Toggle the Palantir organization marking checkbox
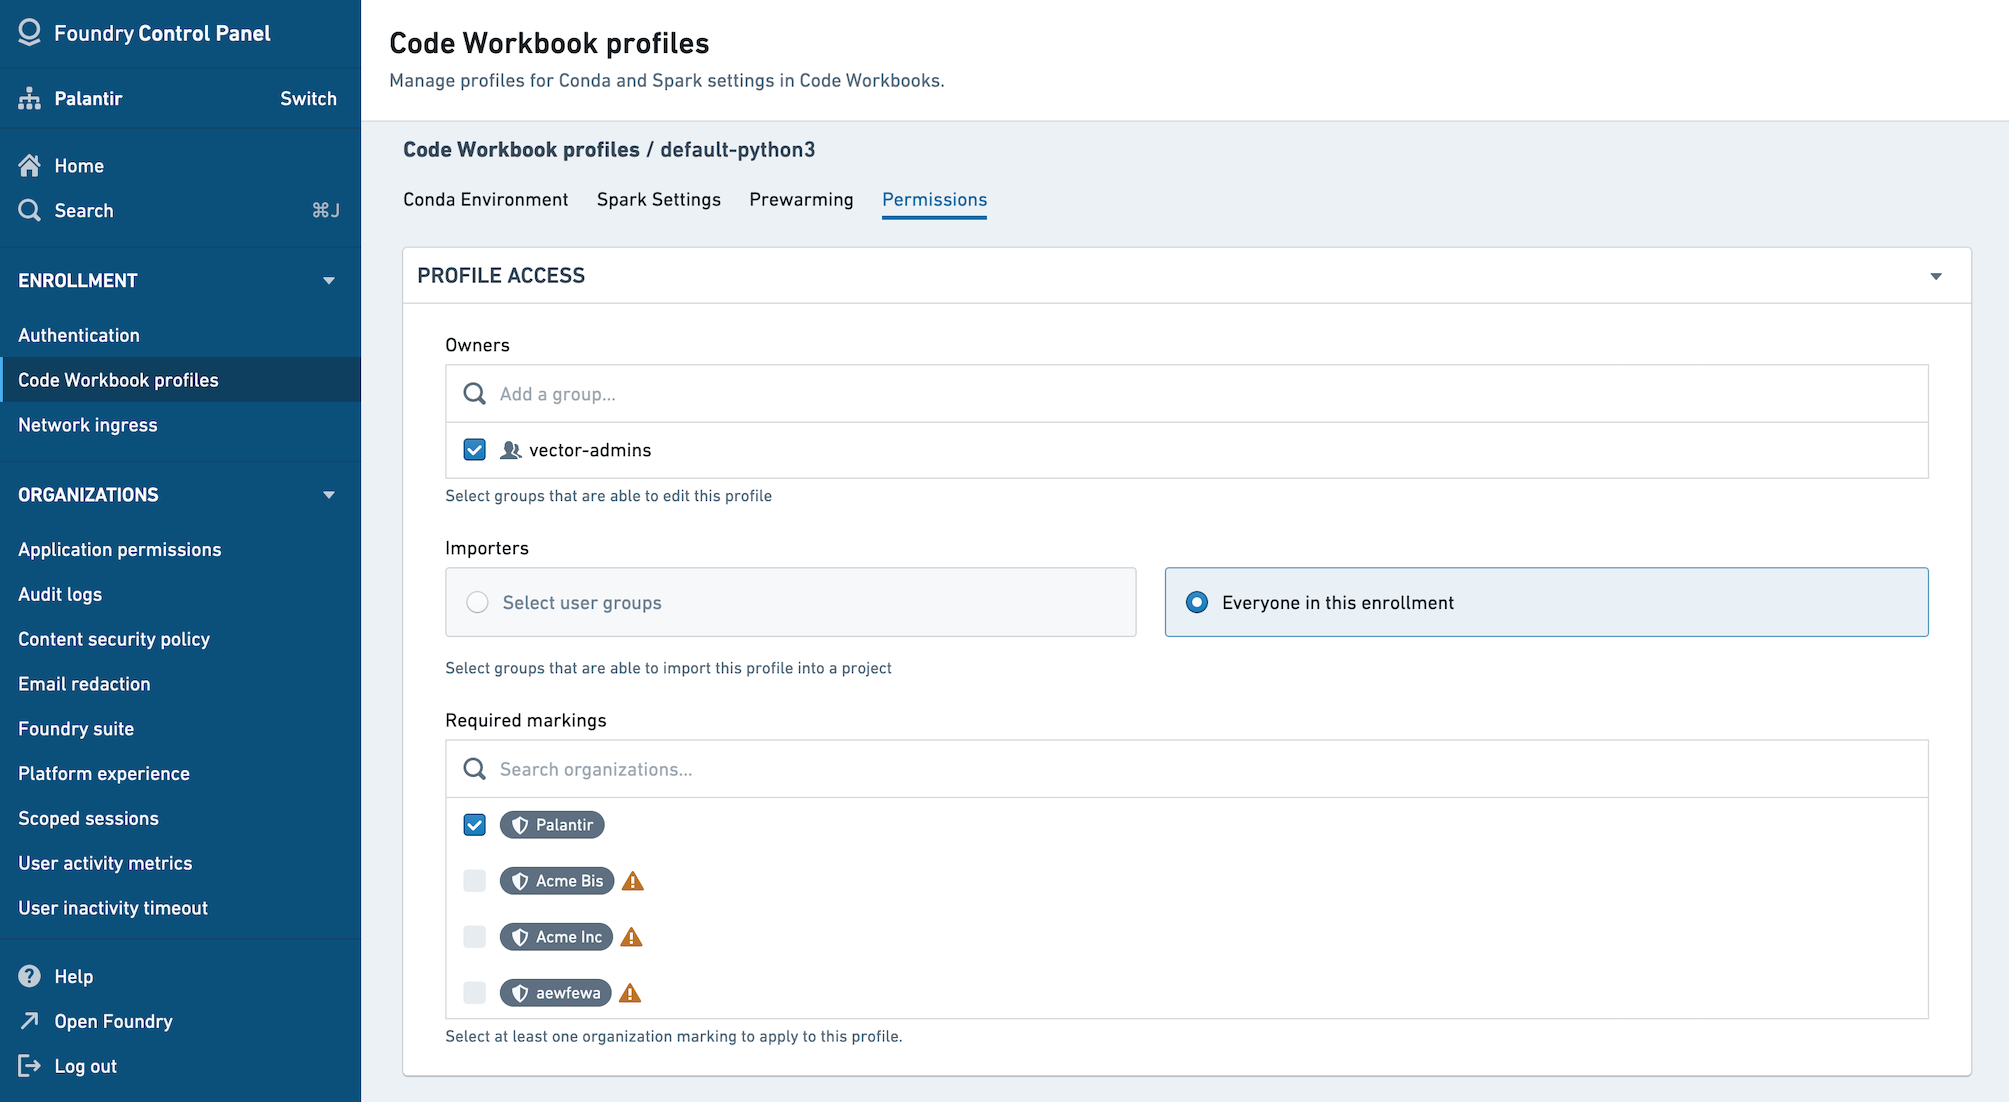This screenshot has width=2009, height=1102. pyautogui.click(x=473, y=824)
